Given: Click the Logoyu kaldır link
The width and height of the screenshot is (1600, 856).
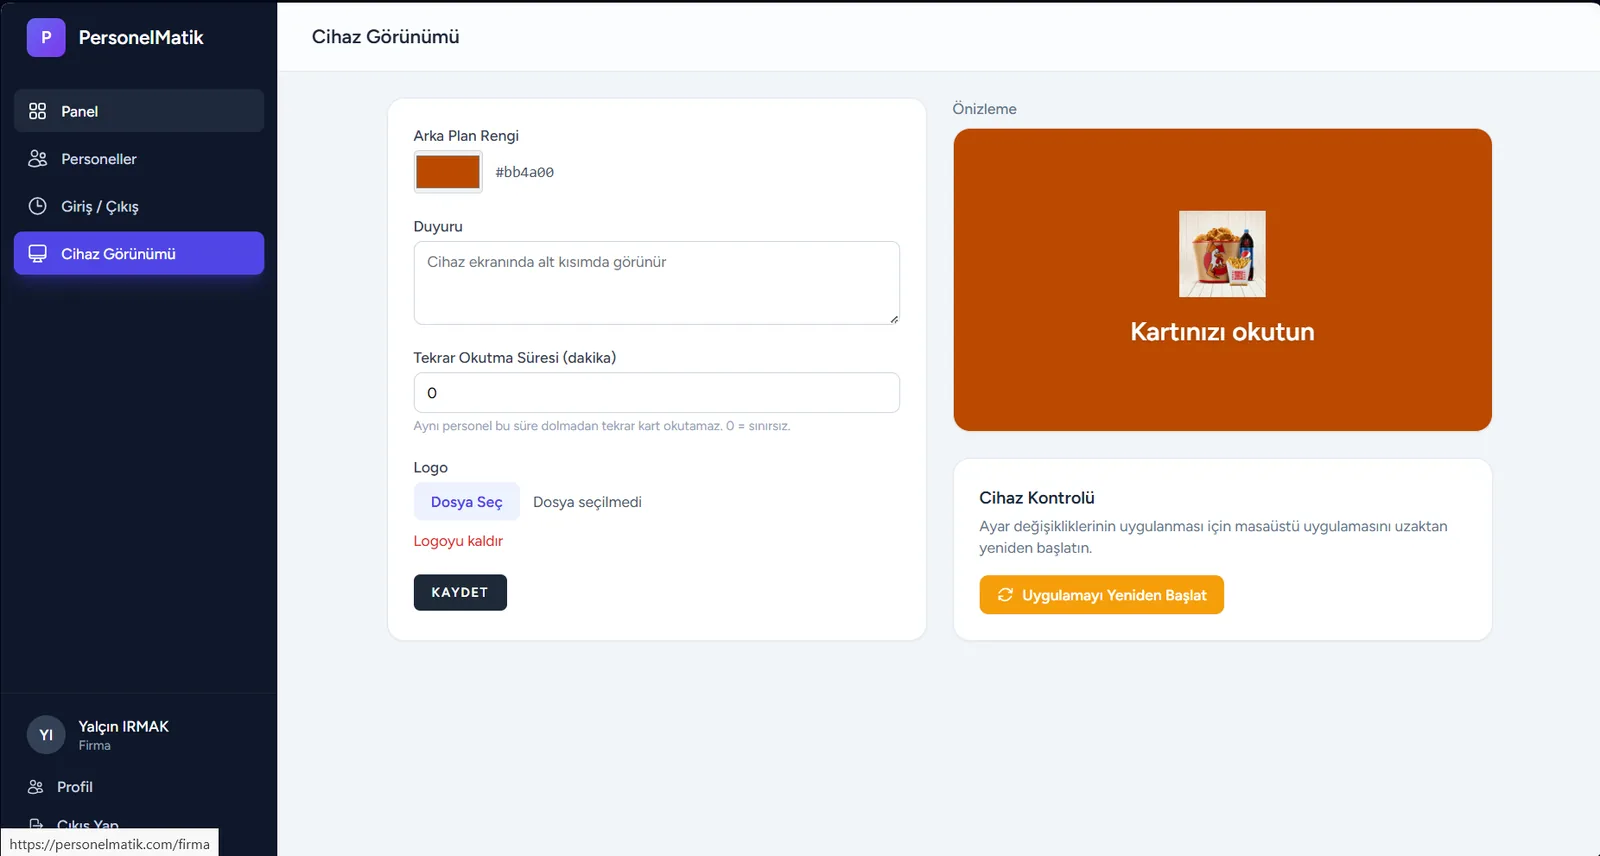Looking at the screenshot, I should [458, 541].
